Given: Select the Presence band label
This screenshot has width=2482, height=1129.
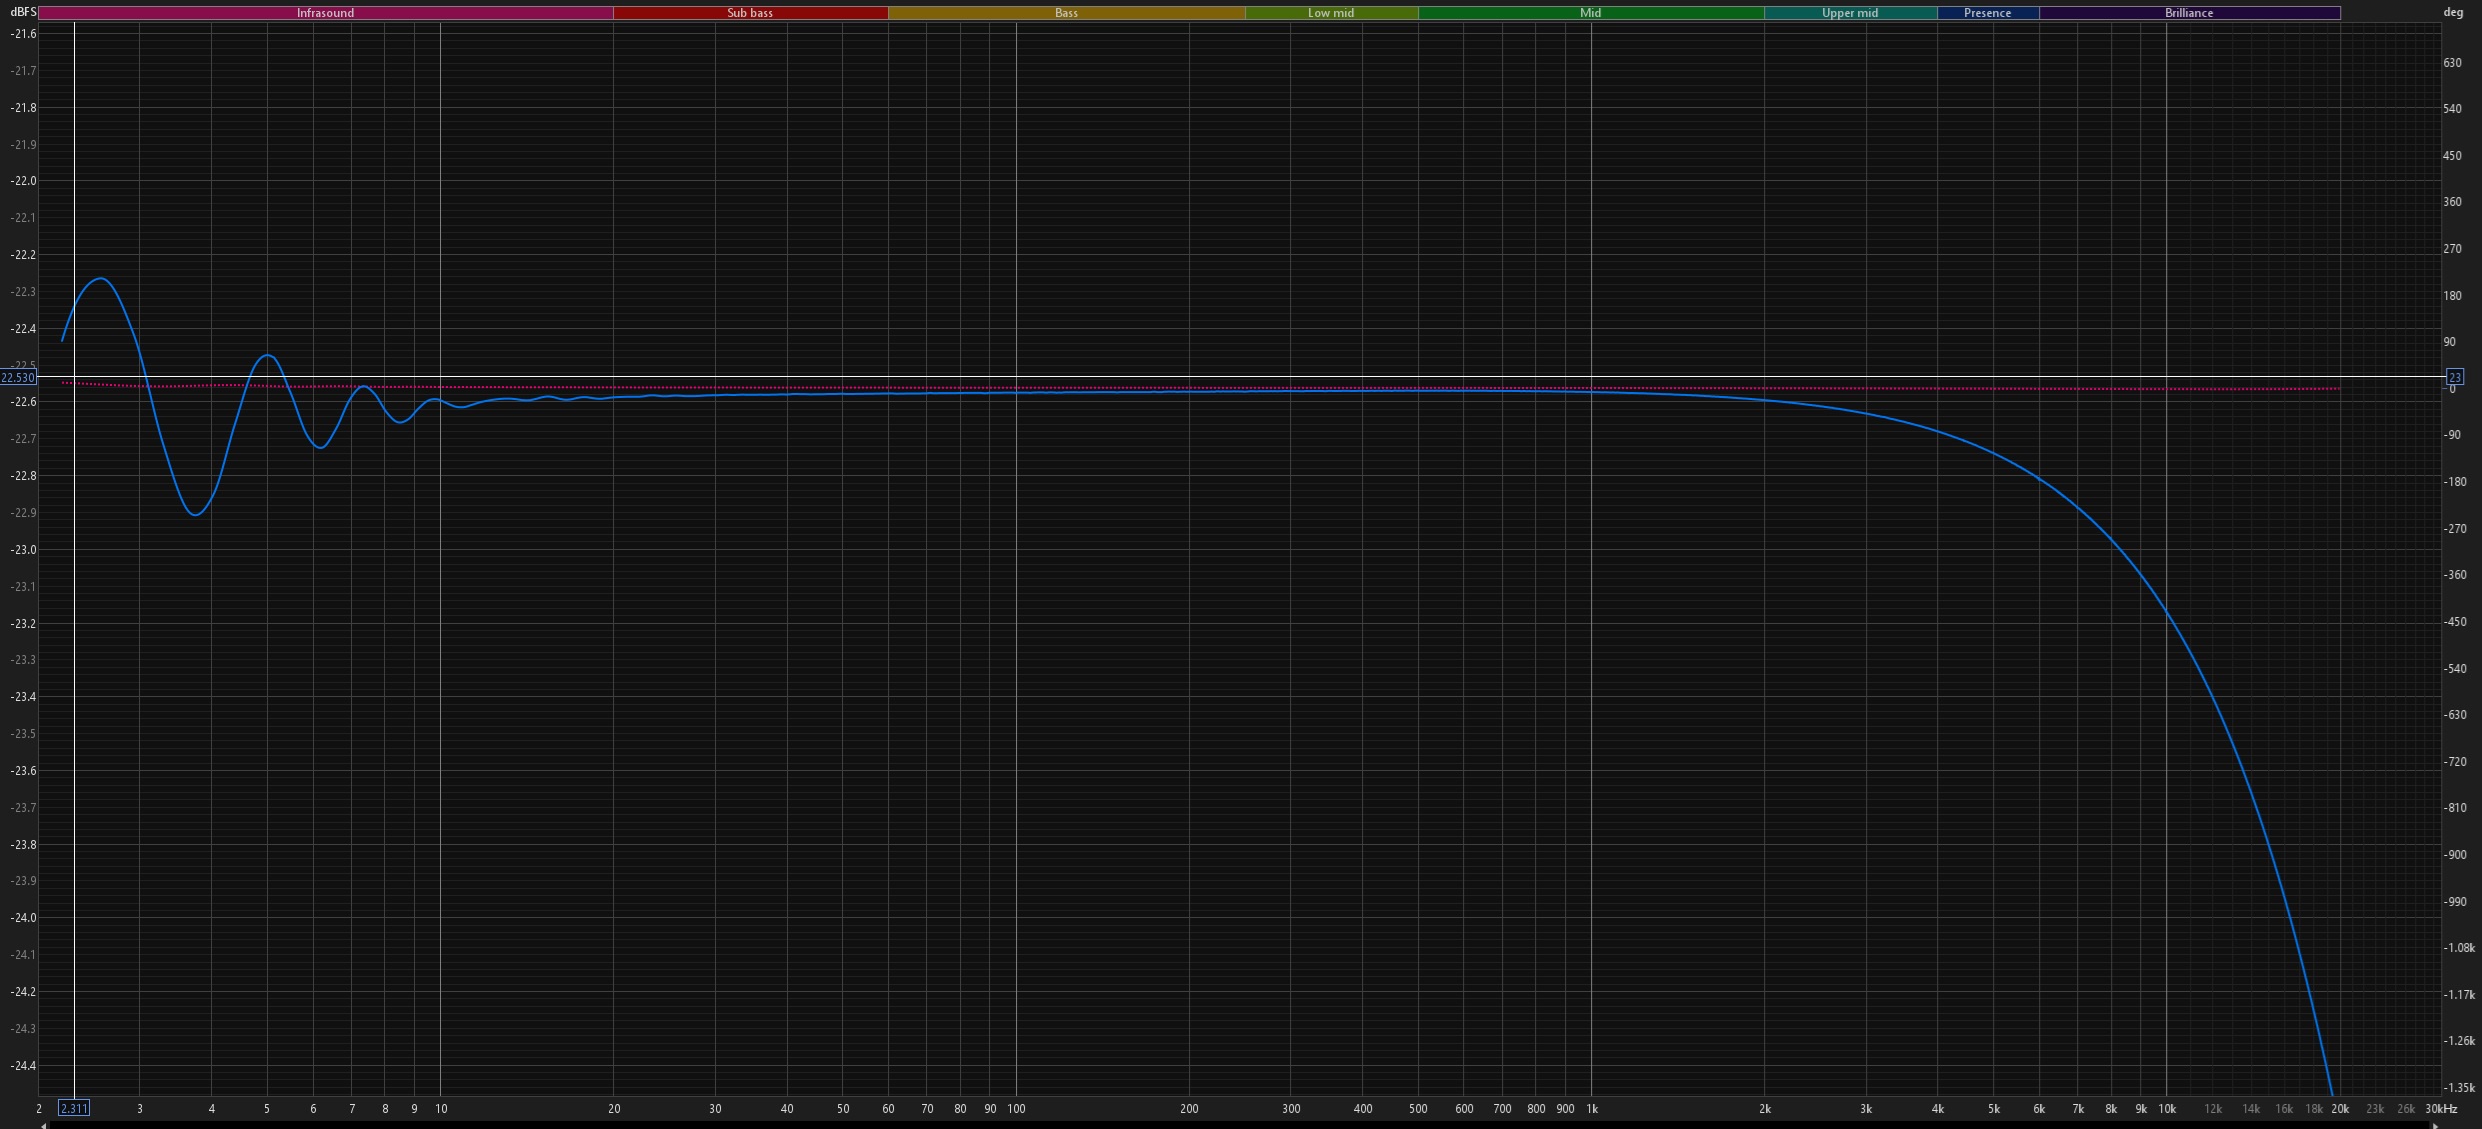Looking at the screenshot, I should pyautogui.click(x=1987, y=13).
